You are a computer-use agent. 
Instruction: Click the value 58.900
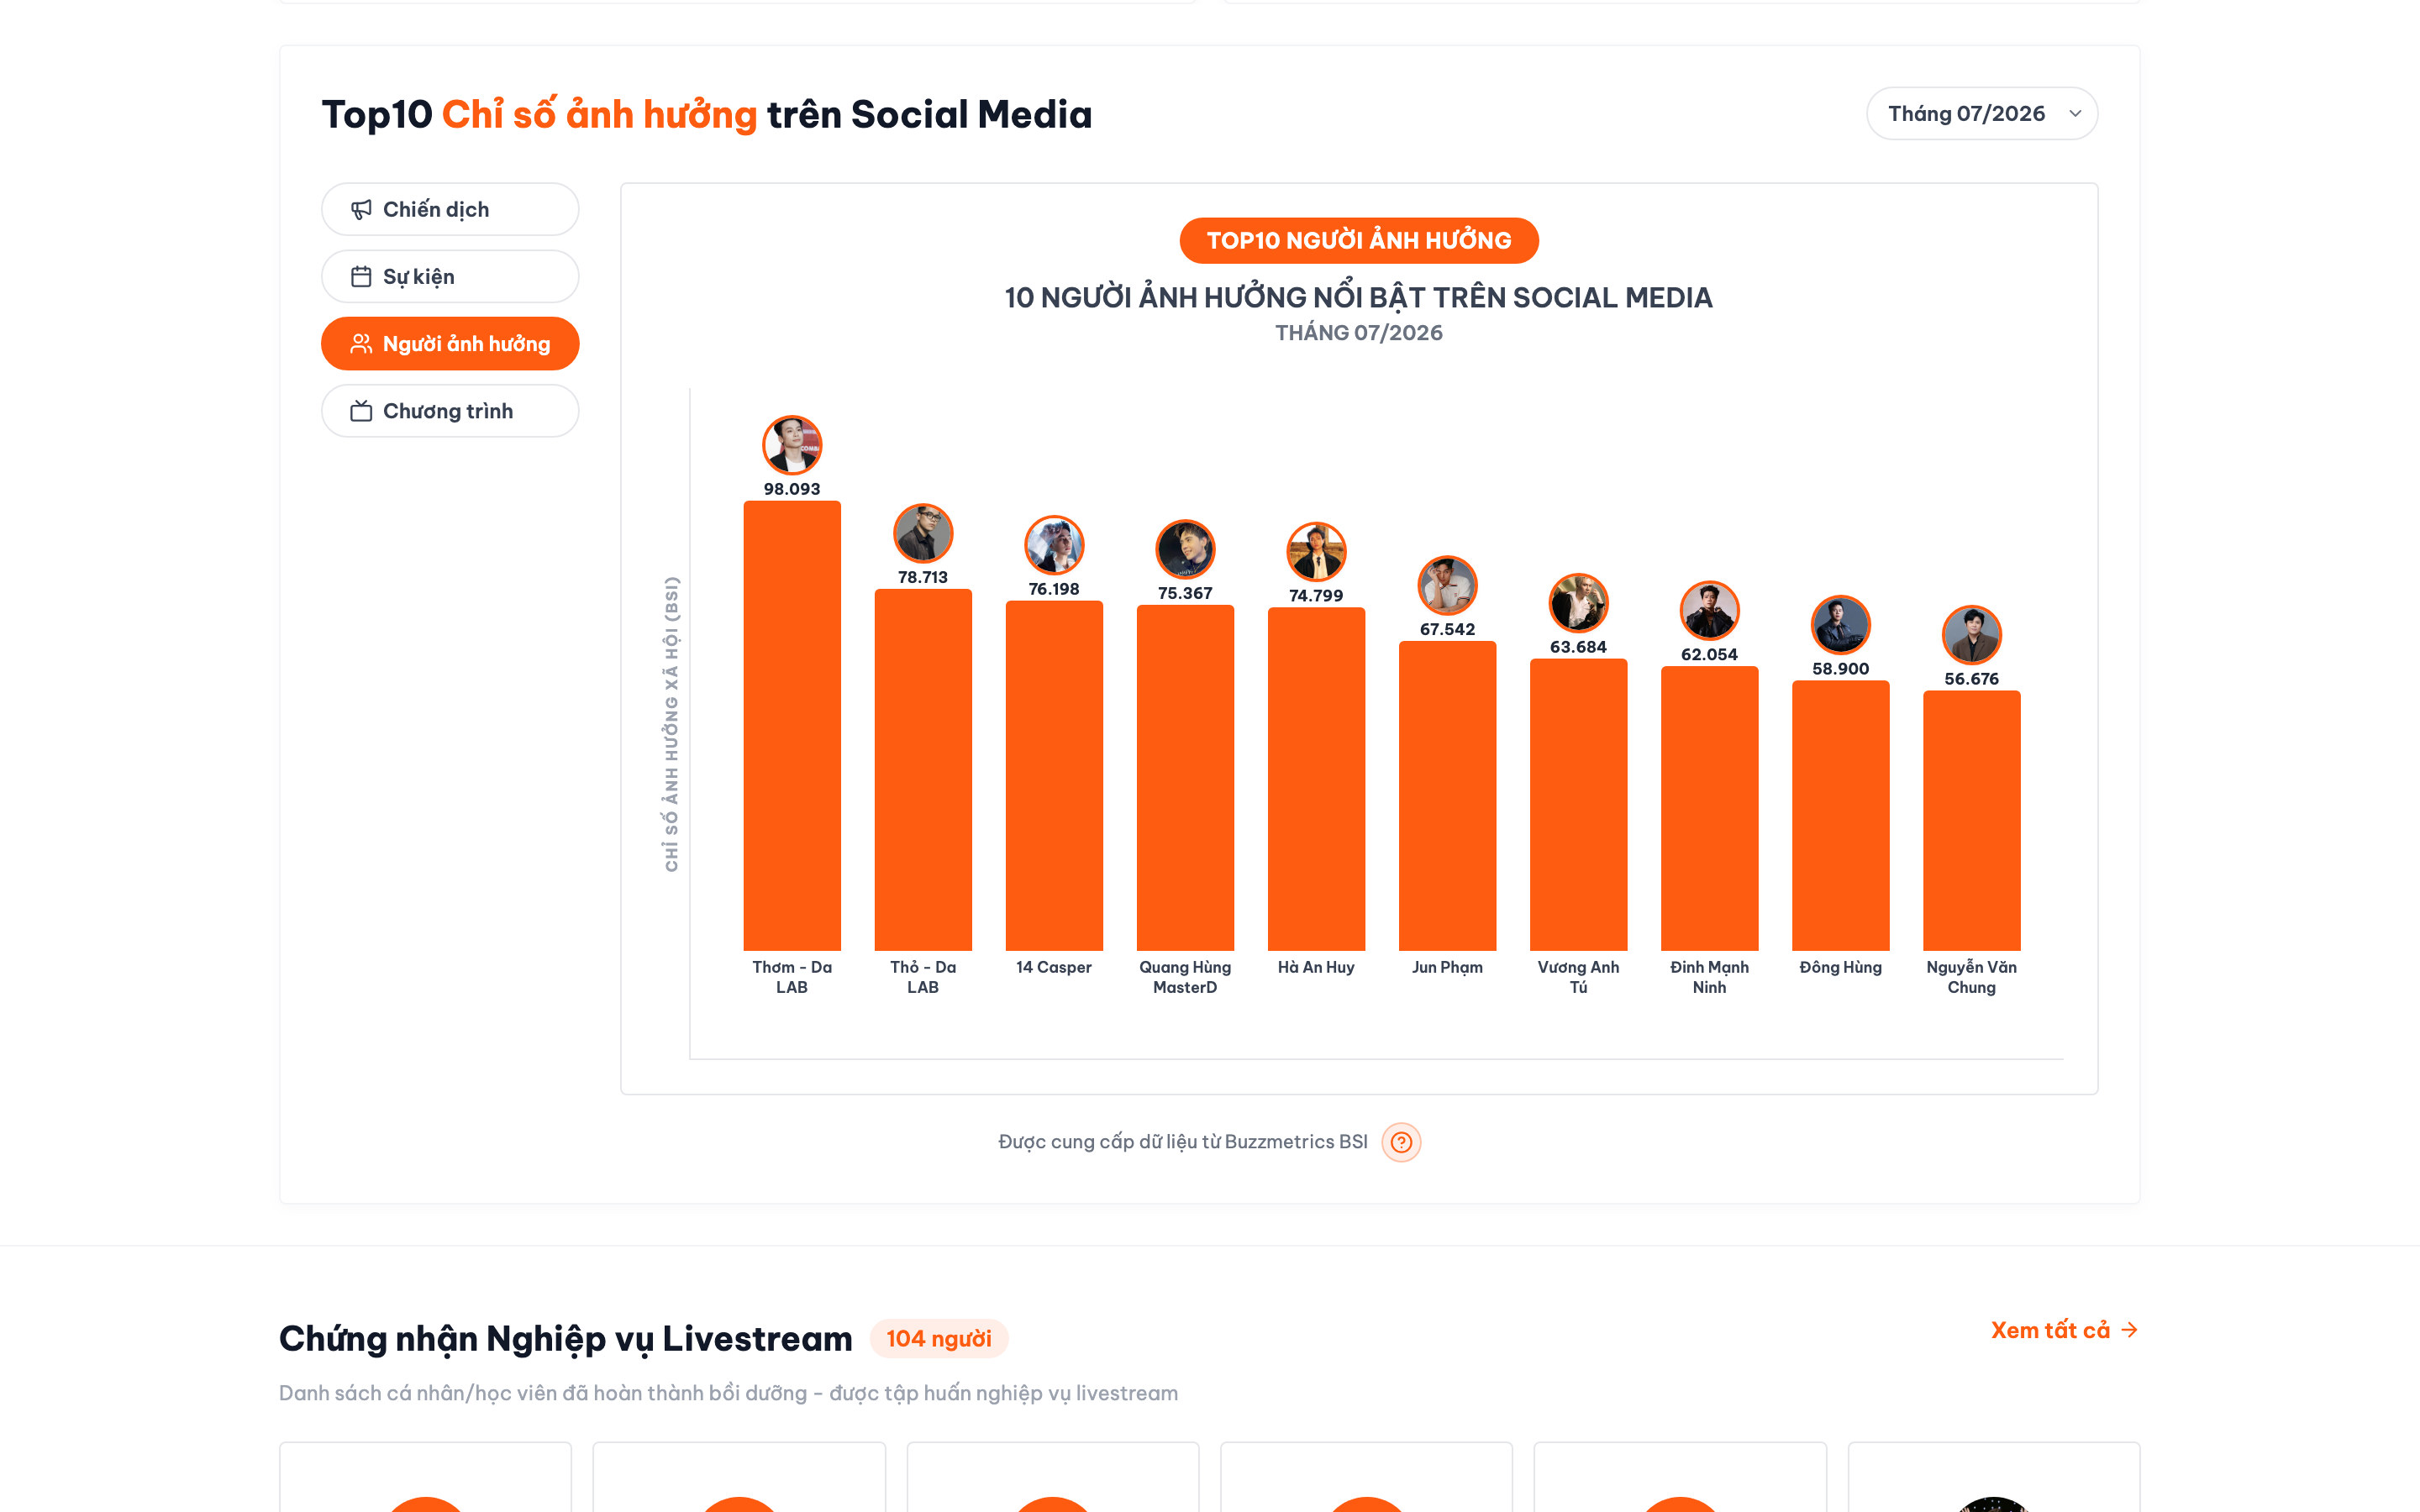(x=1840, y=669)
